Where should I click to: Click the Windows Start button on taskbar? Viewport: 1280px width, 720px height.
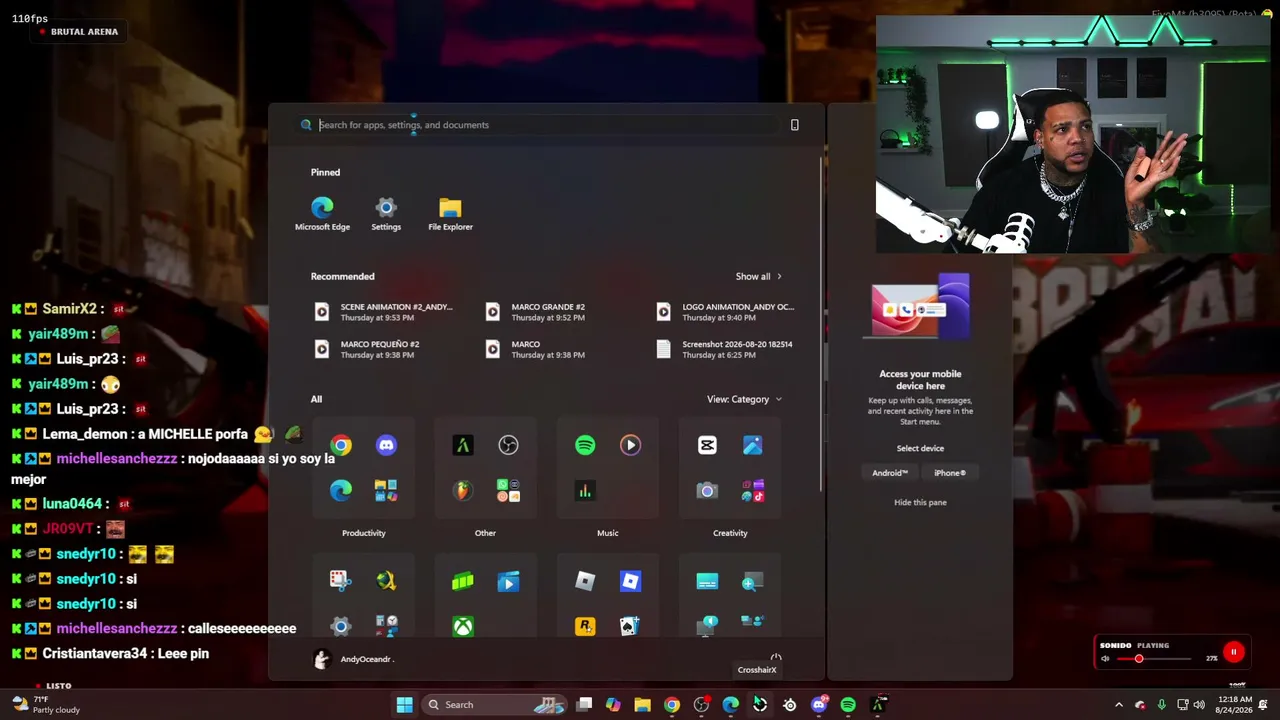tap(404, 705)
